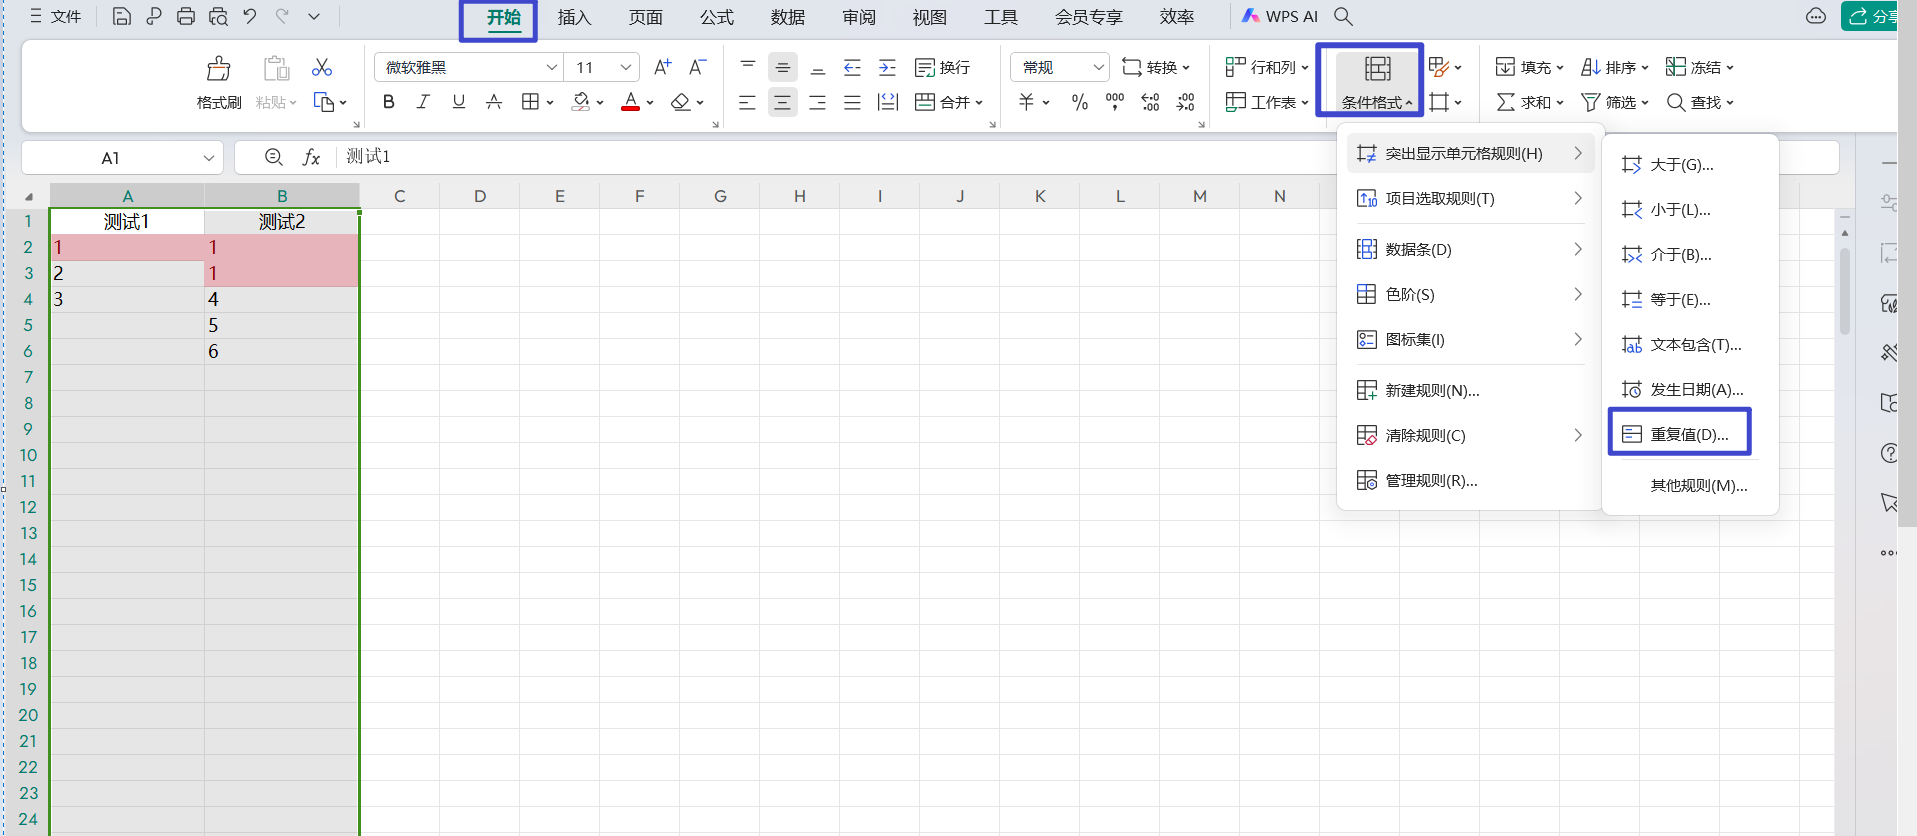Increase font size with A+ icon
1917x836 pixels.
[x=662, y=67]
